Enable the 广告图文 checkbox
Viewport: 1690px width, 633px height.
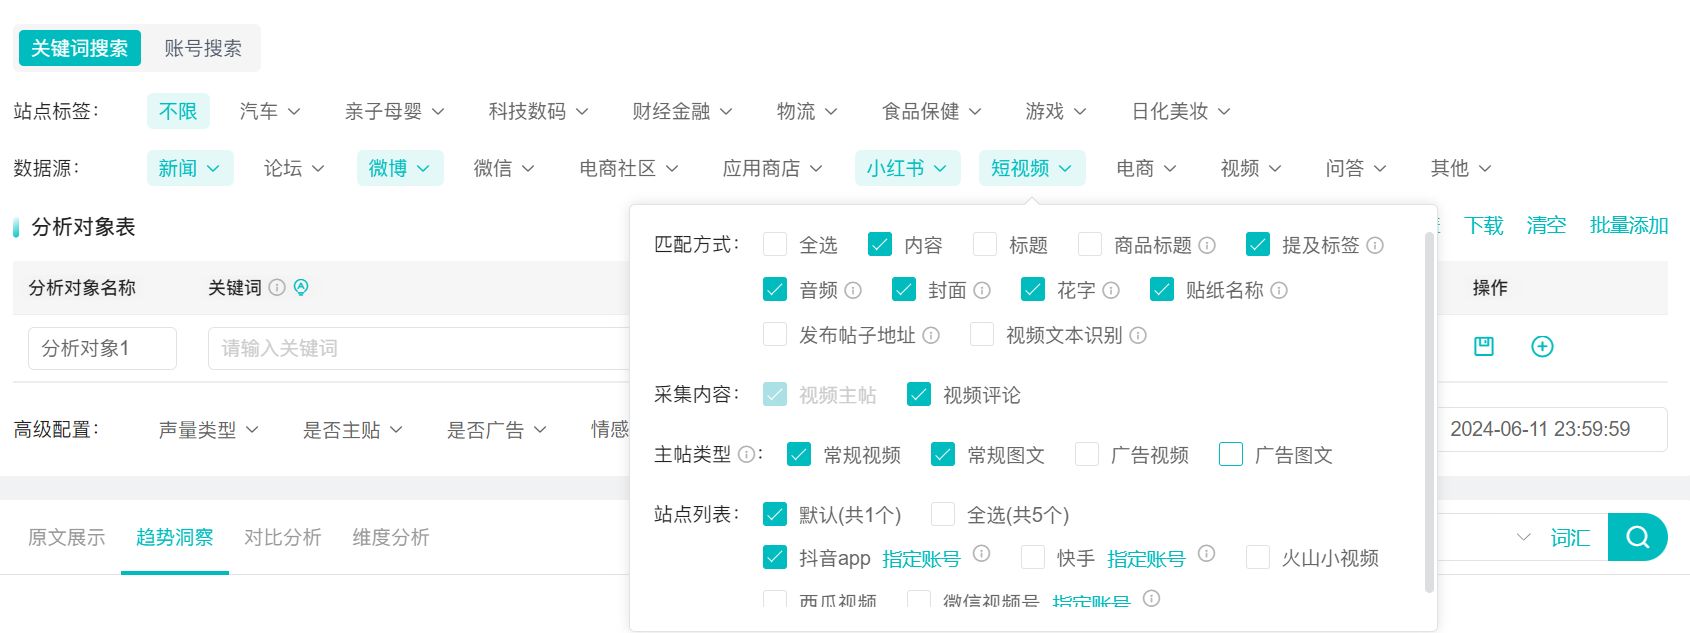pyautogui.click(x=1231, y=455)
